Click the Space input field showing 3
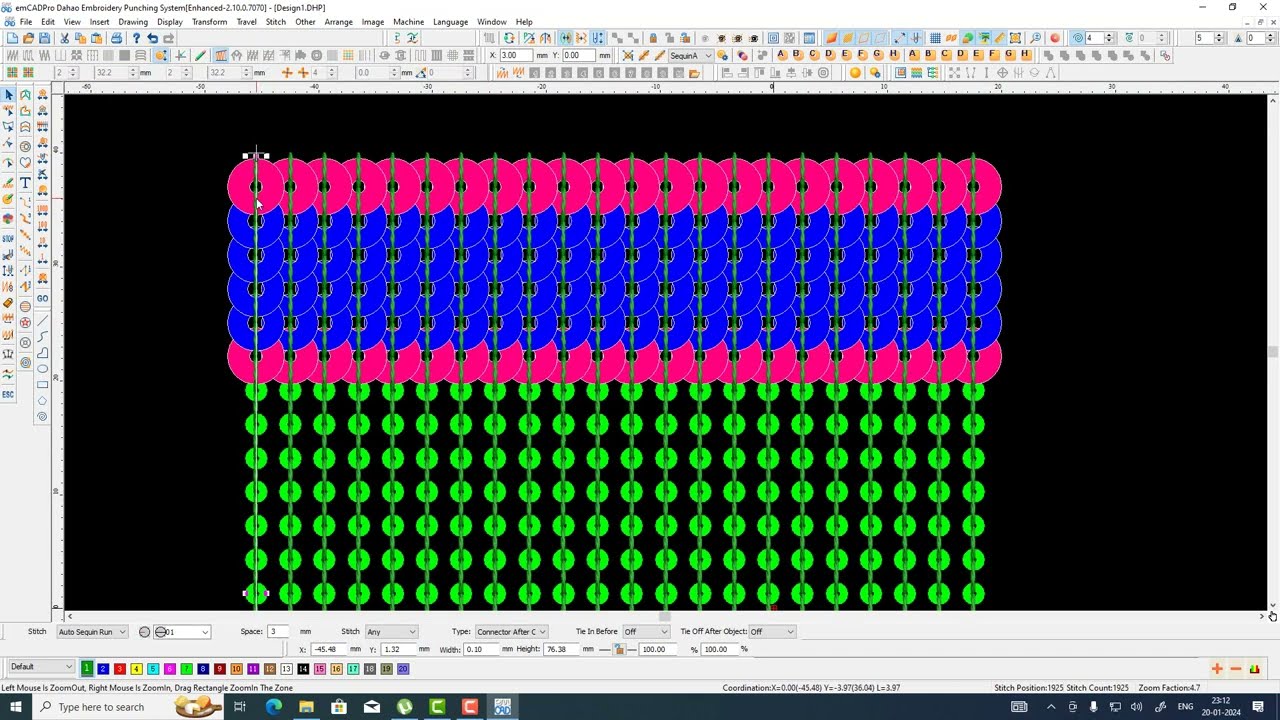The height and width of the screenshot is (720, 1280). coord(277,632)
